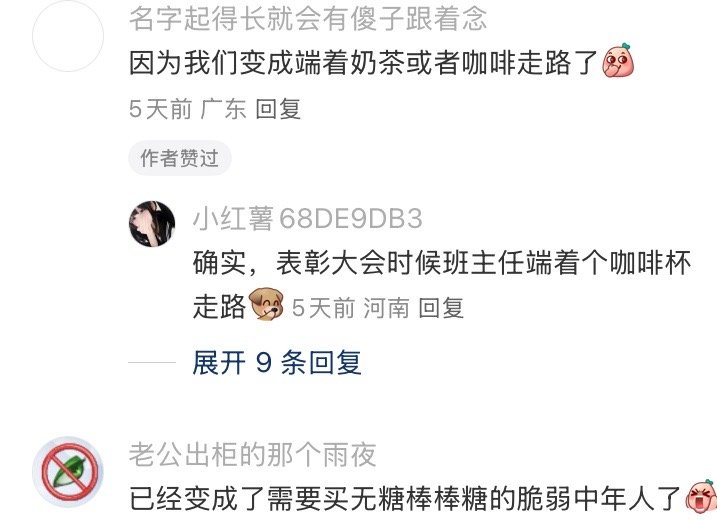Viewport: 717px width, 521px height.
Task: Reply to the 广东 comment via 回复
Action: coord(278,109)
